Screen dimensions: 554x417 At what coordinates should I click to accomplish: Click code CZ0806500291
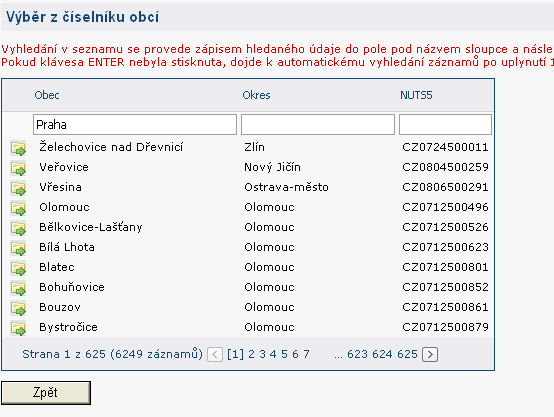445,187
